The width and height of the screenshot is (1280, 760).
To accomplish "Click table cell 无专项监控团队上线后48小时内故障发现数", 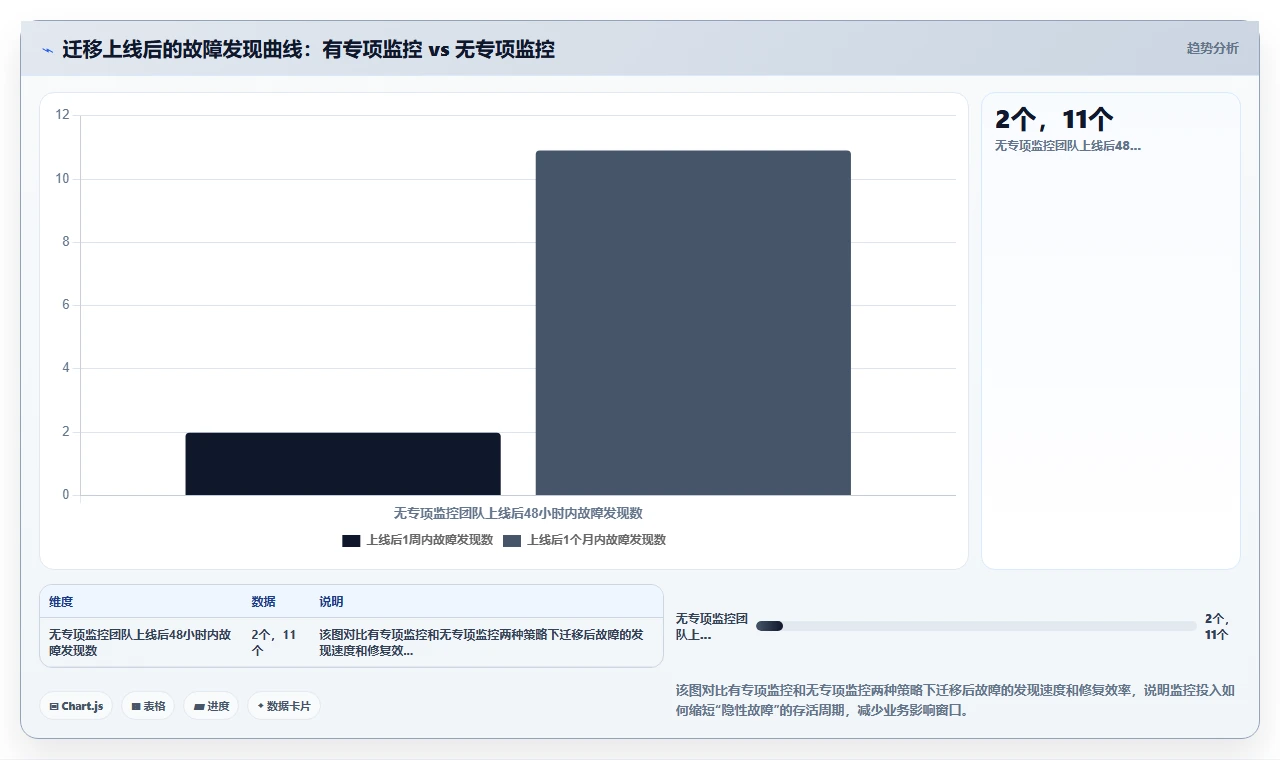I will coord(140,642).
